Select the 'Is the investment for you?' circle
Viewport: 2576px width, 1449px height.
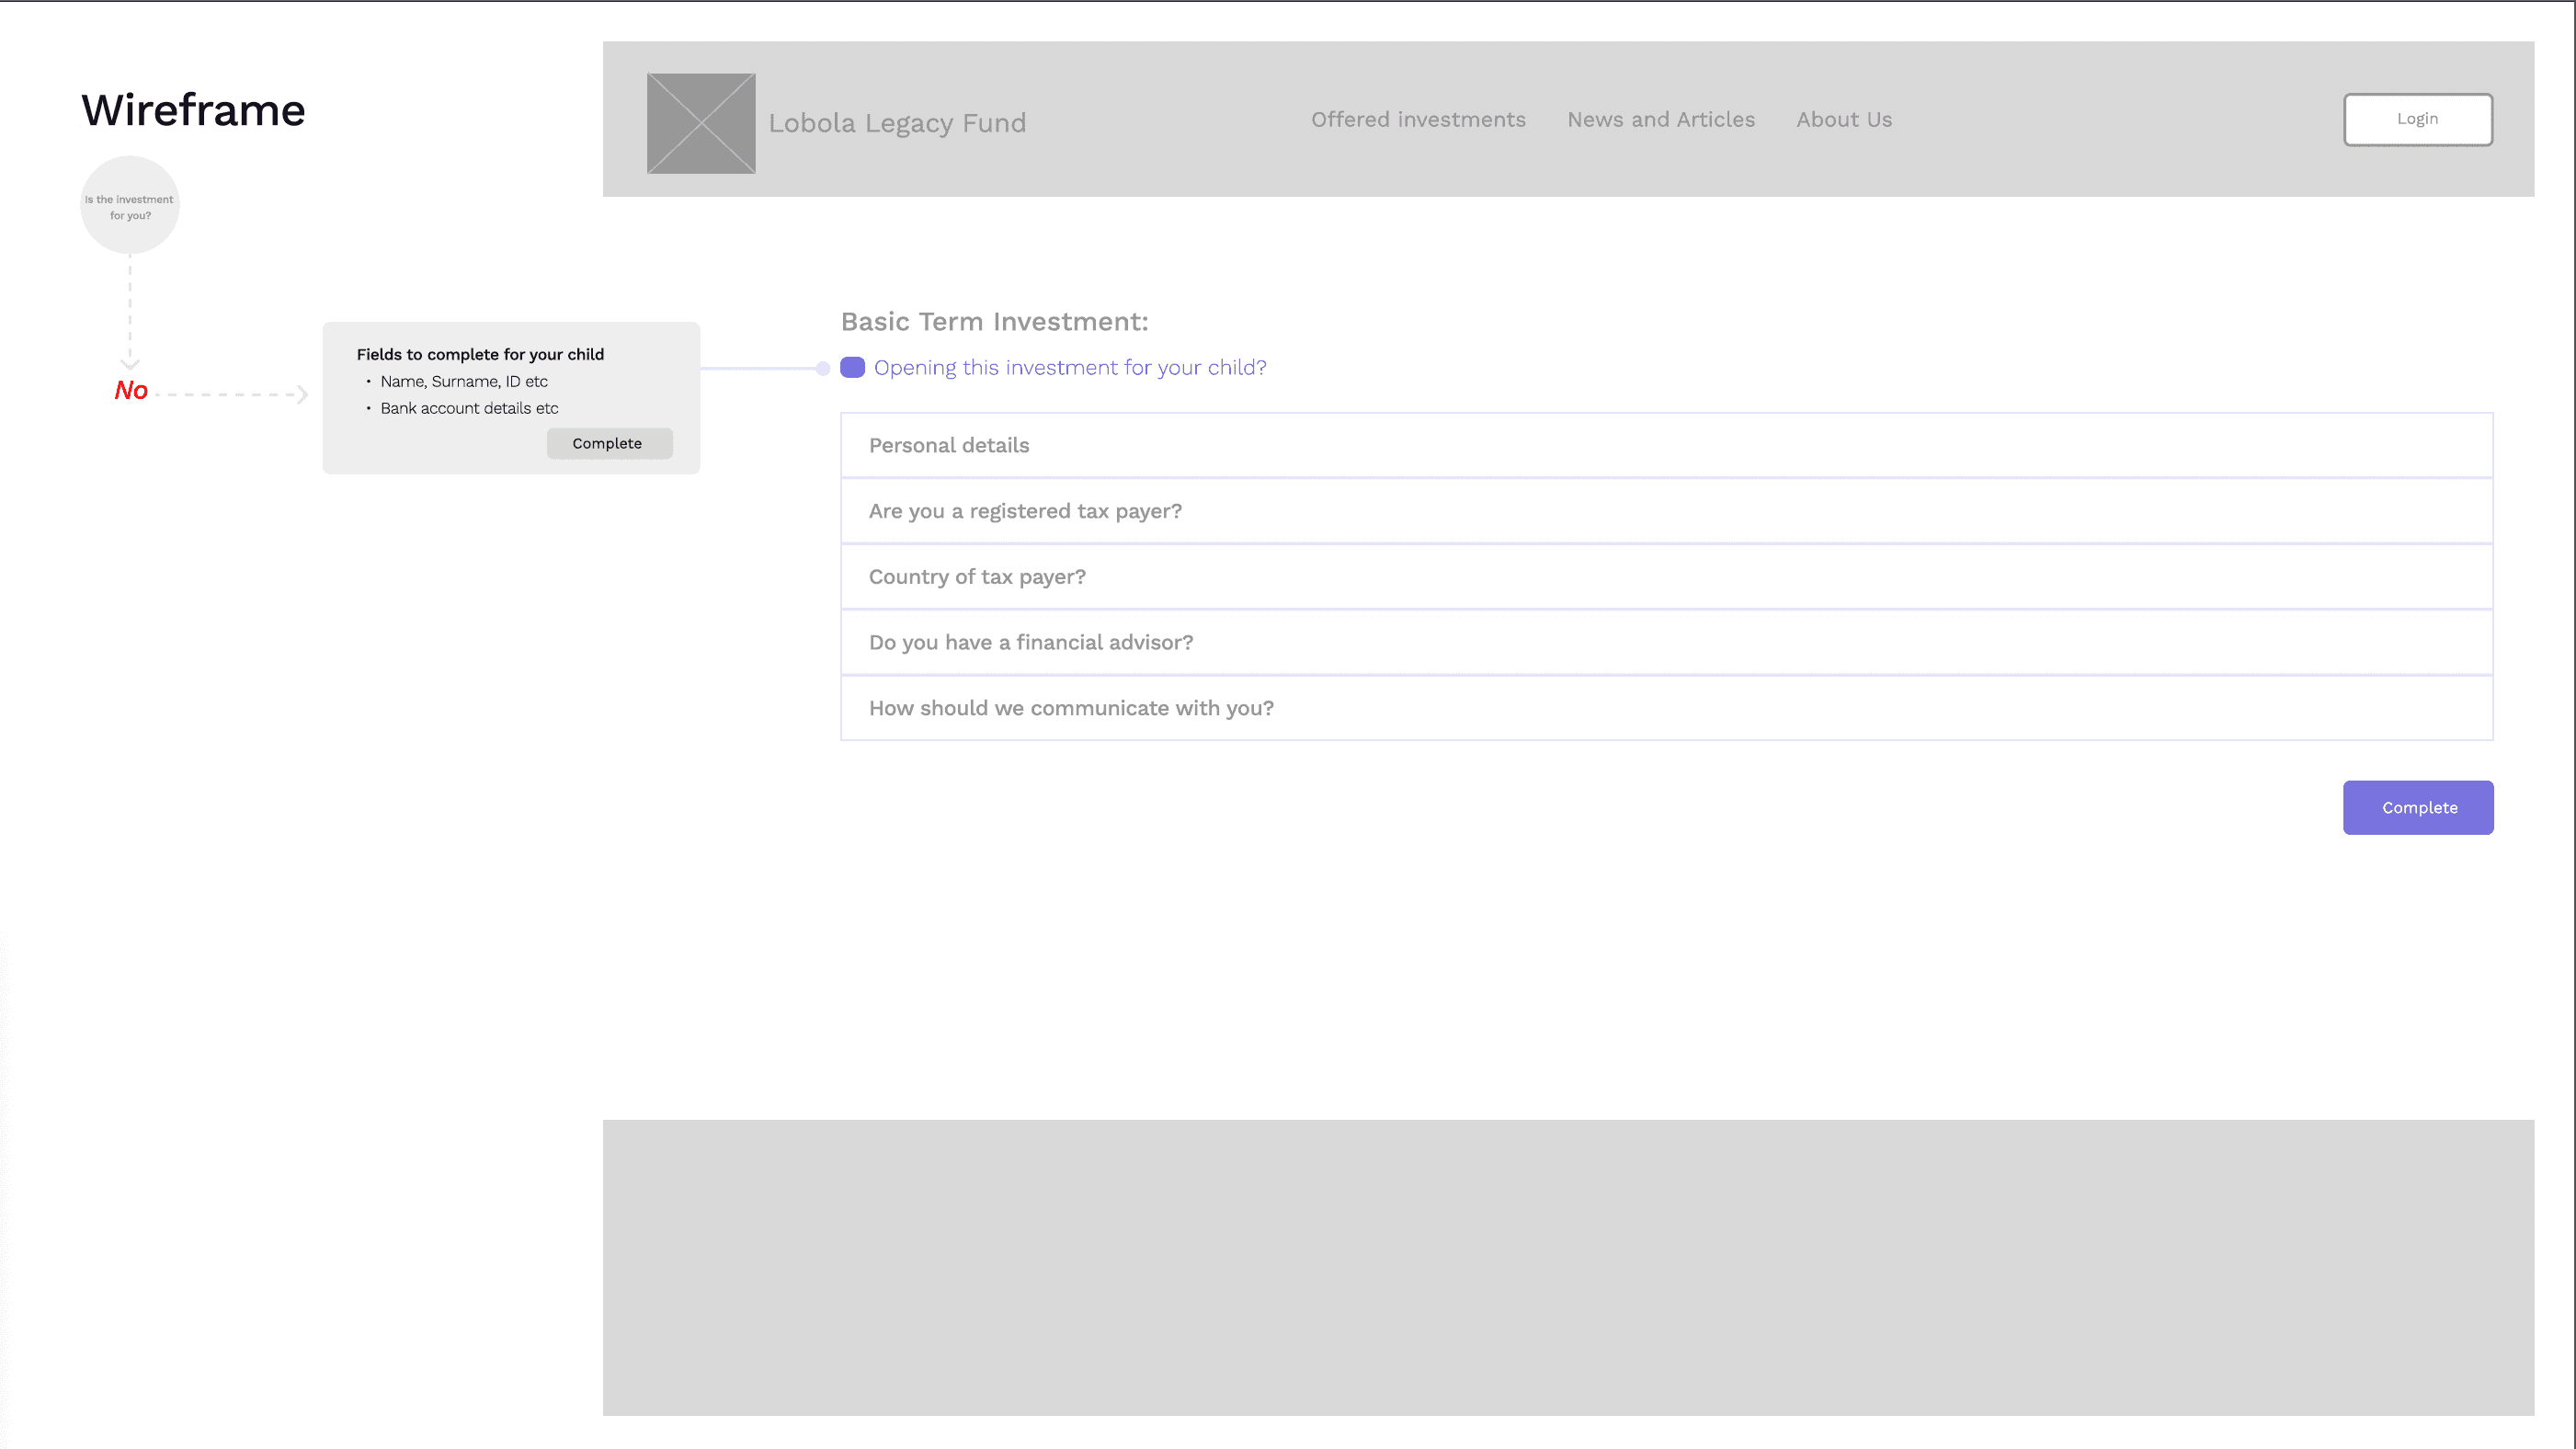pyautogui.click(x=130, y=205)
